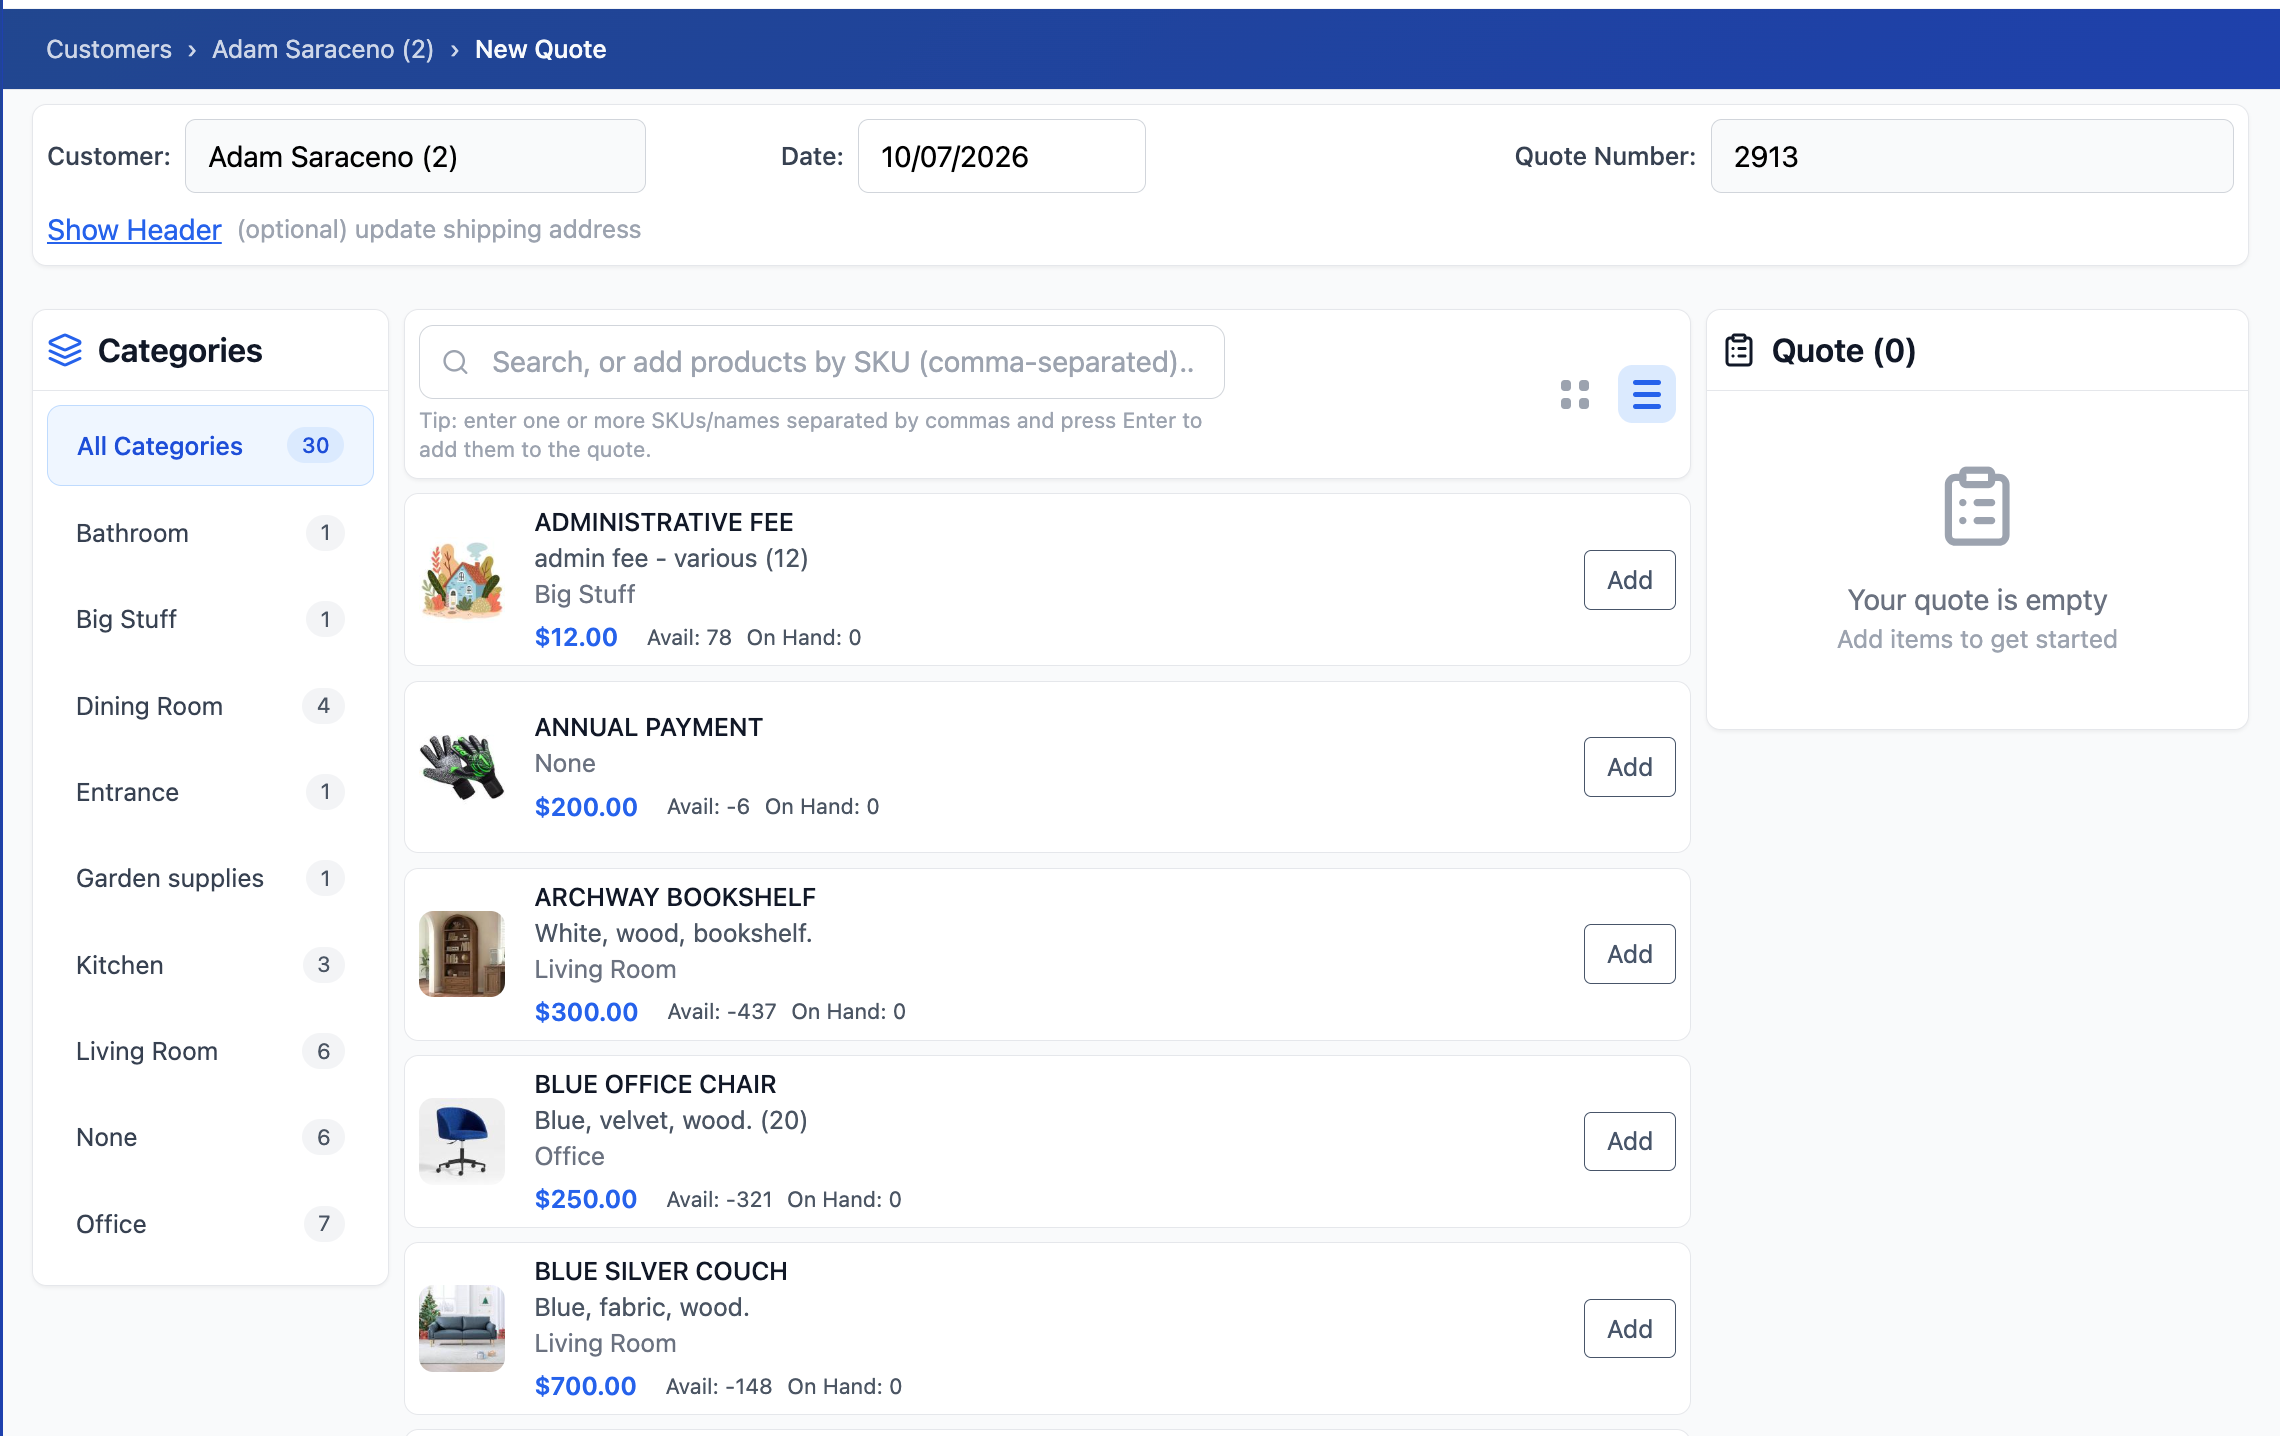This screenshot has width=2280, height=1436.
Task: Click the search magnifier icon
Action: (x=456, y=362)
